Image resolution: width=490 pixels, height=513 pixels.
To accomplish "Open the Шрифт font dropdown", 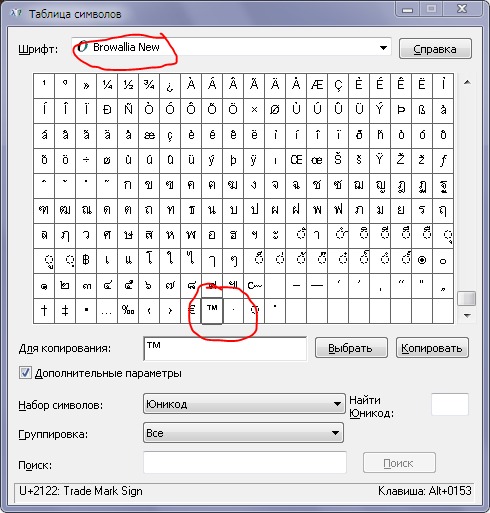I will click(x=232, y=48).
